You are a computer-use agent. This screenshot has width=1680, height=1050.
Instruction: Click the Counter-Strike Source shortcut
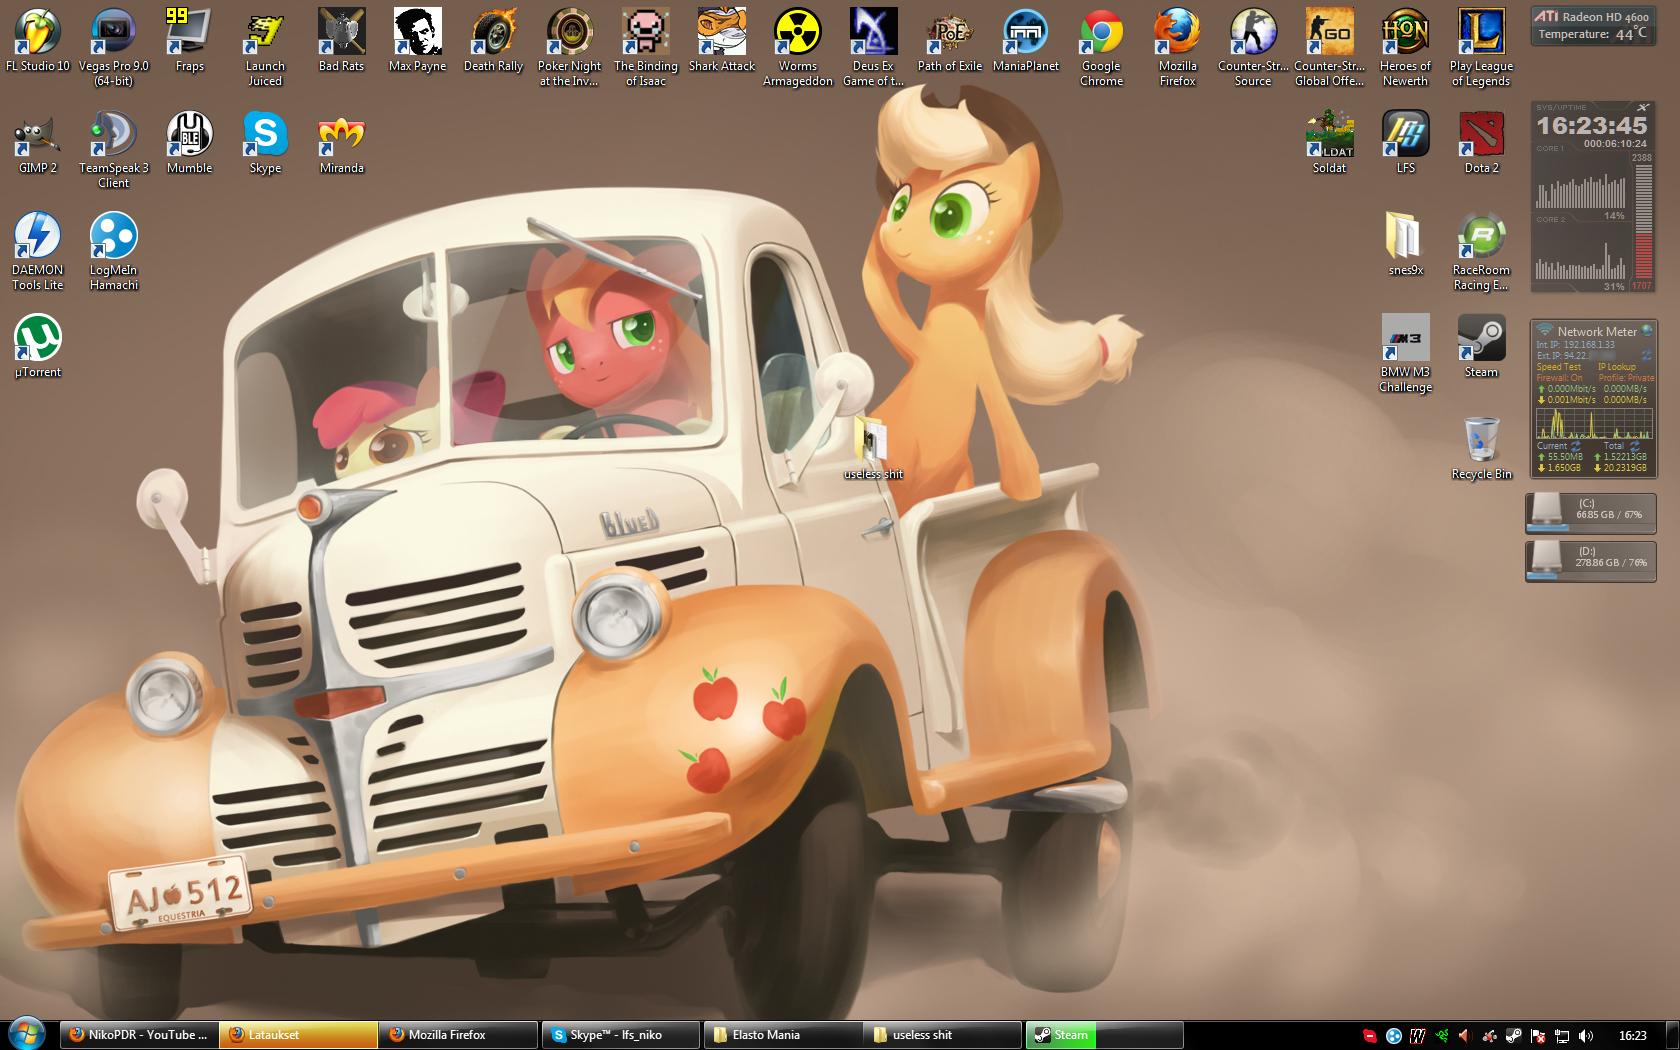coord(1254,47)
